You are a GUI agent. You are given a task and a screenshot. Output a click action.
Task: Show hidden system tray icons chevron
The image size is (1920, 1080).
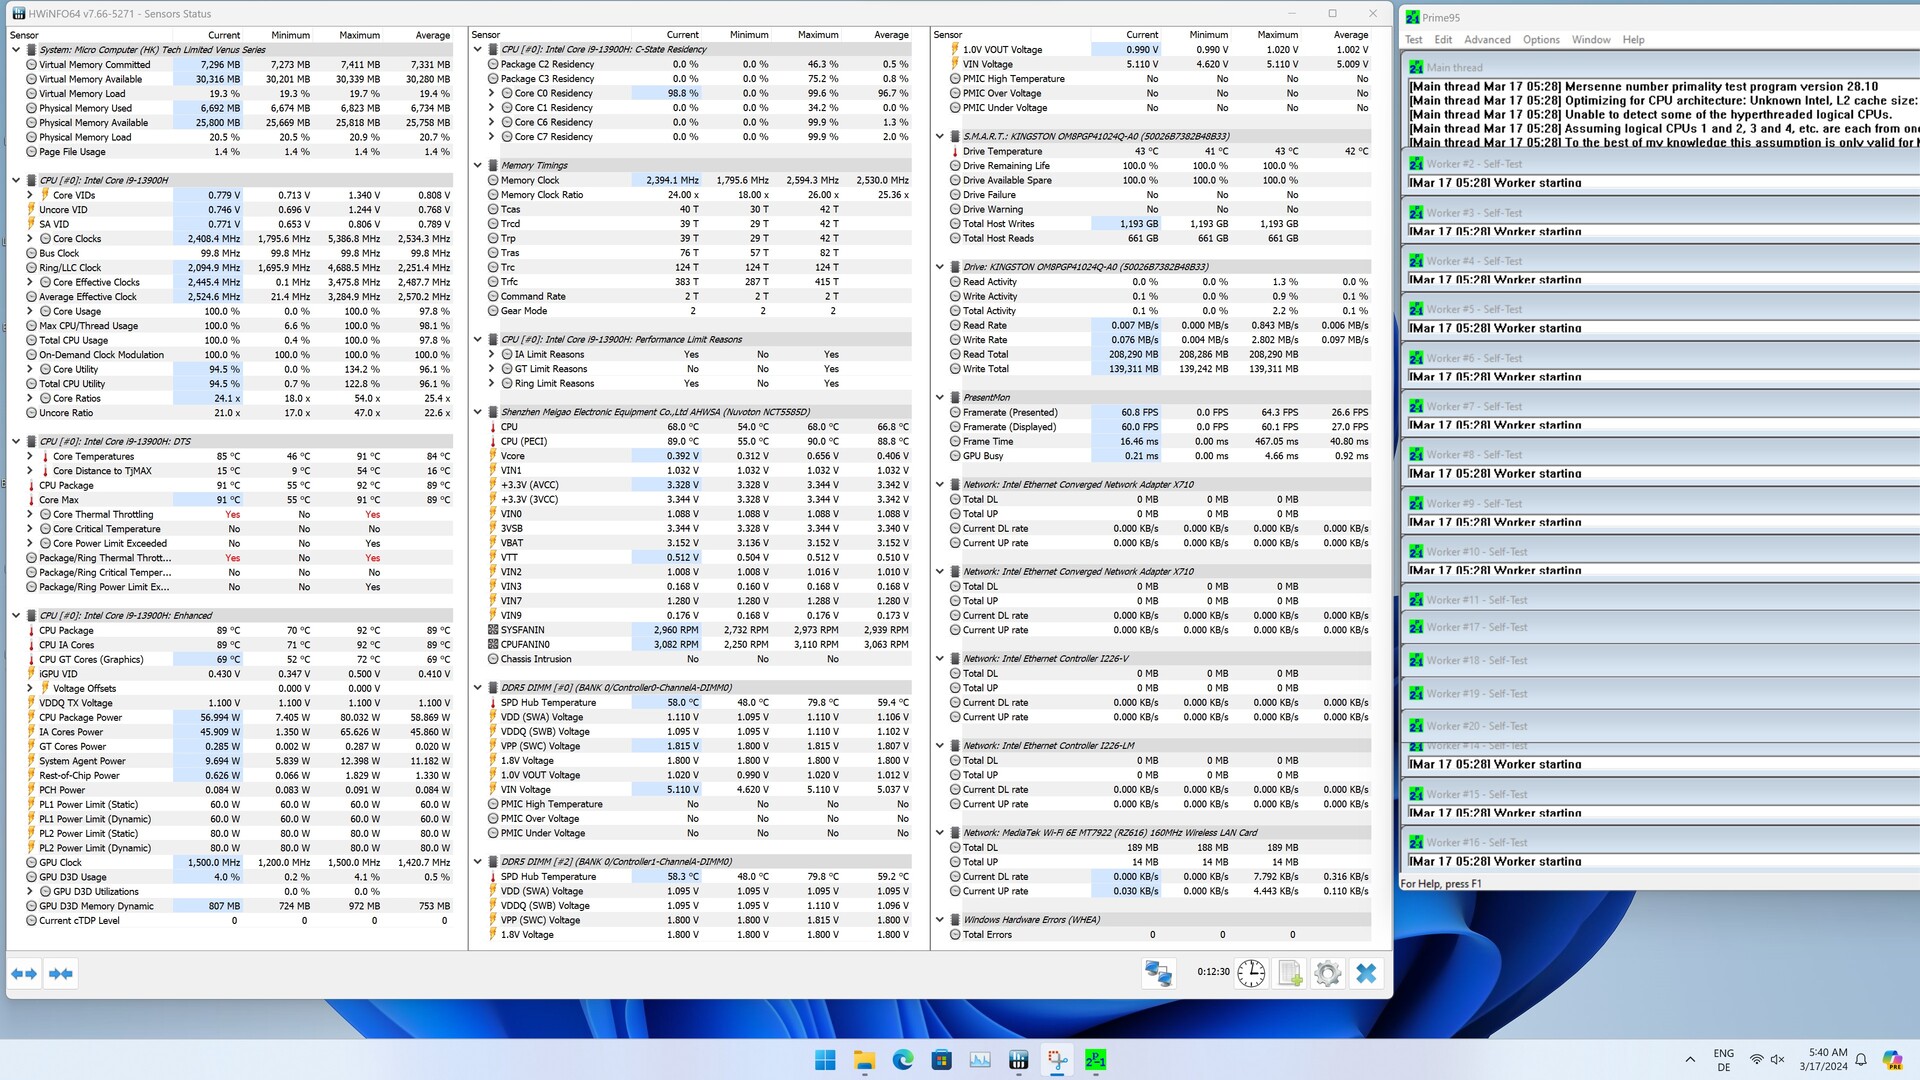click(1690, 1060)
